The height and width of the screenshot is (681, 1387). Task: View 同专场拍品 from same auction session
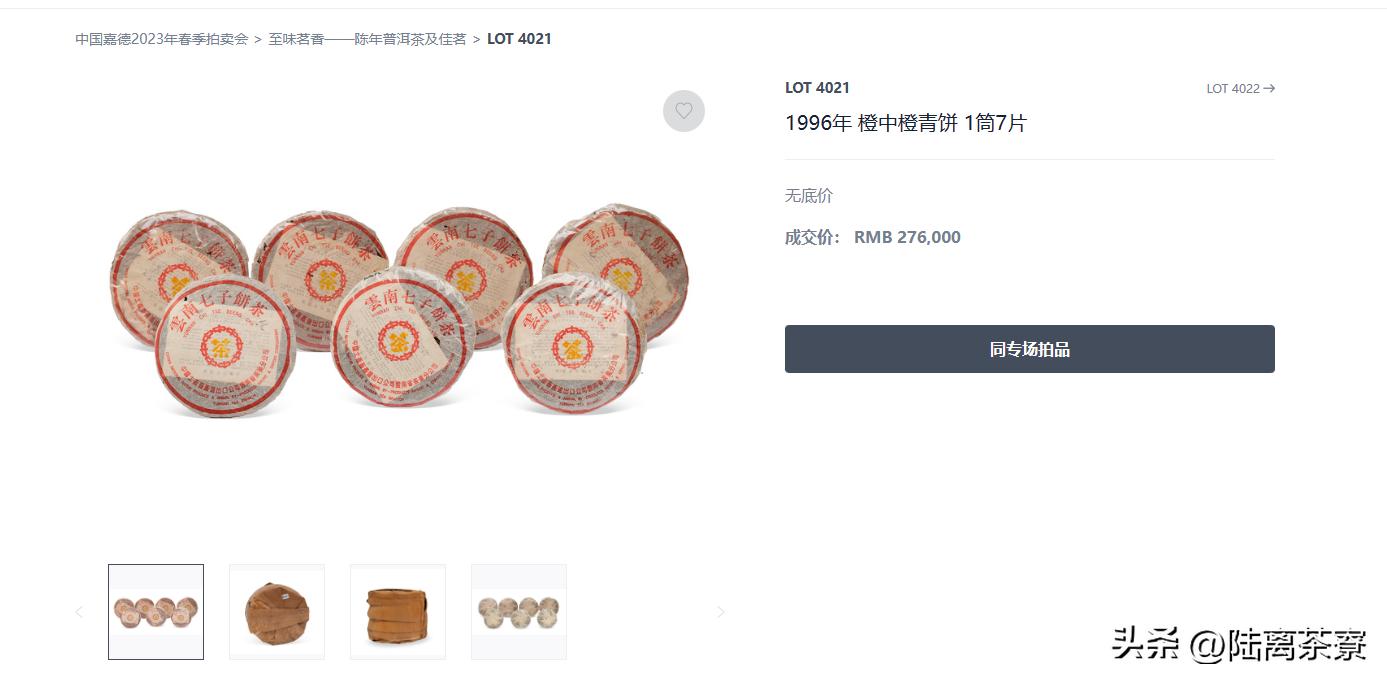click(x=1029, y=349)
